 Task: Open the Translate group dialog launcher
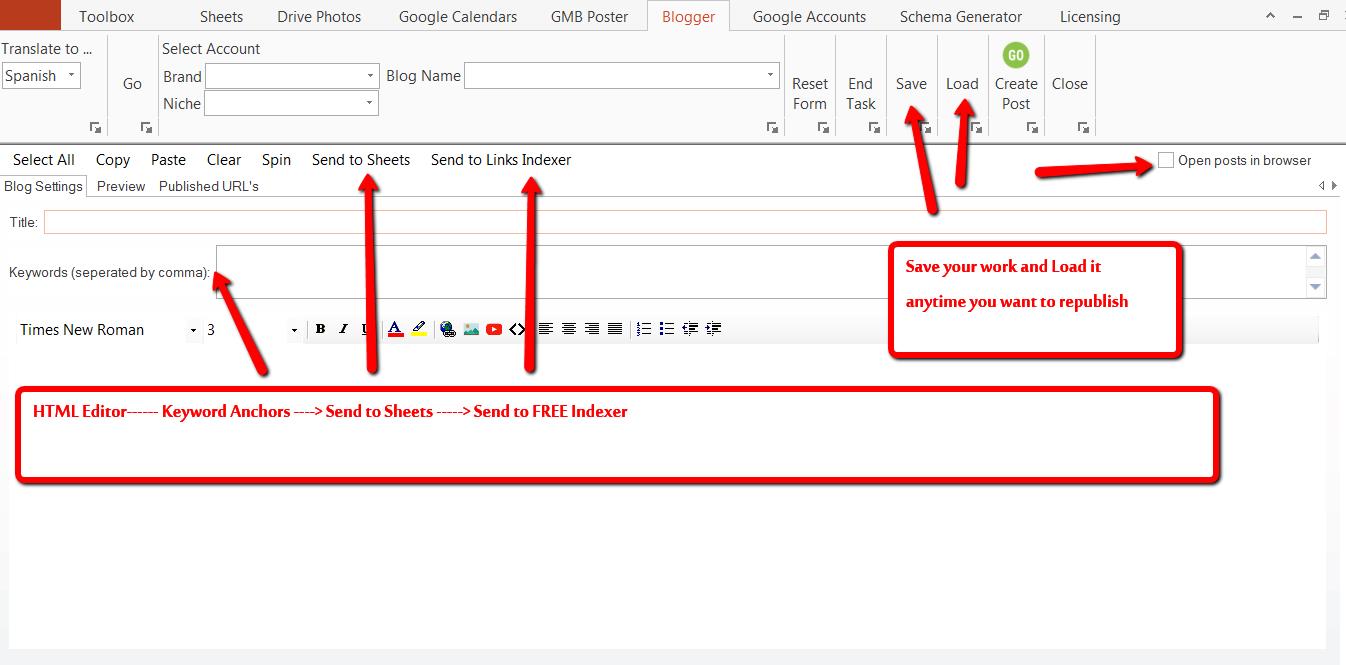click(95, 128)
